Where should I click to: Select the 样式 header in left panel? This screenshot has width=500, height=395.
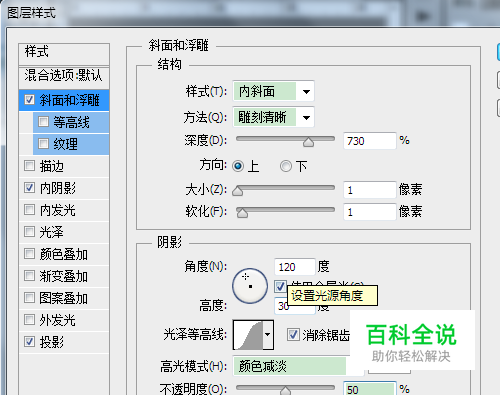click(x=64, y=53)
